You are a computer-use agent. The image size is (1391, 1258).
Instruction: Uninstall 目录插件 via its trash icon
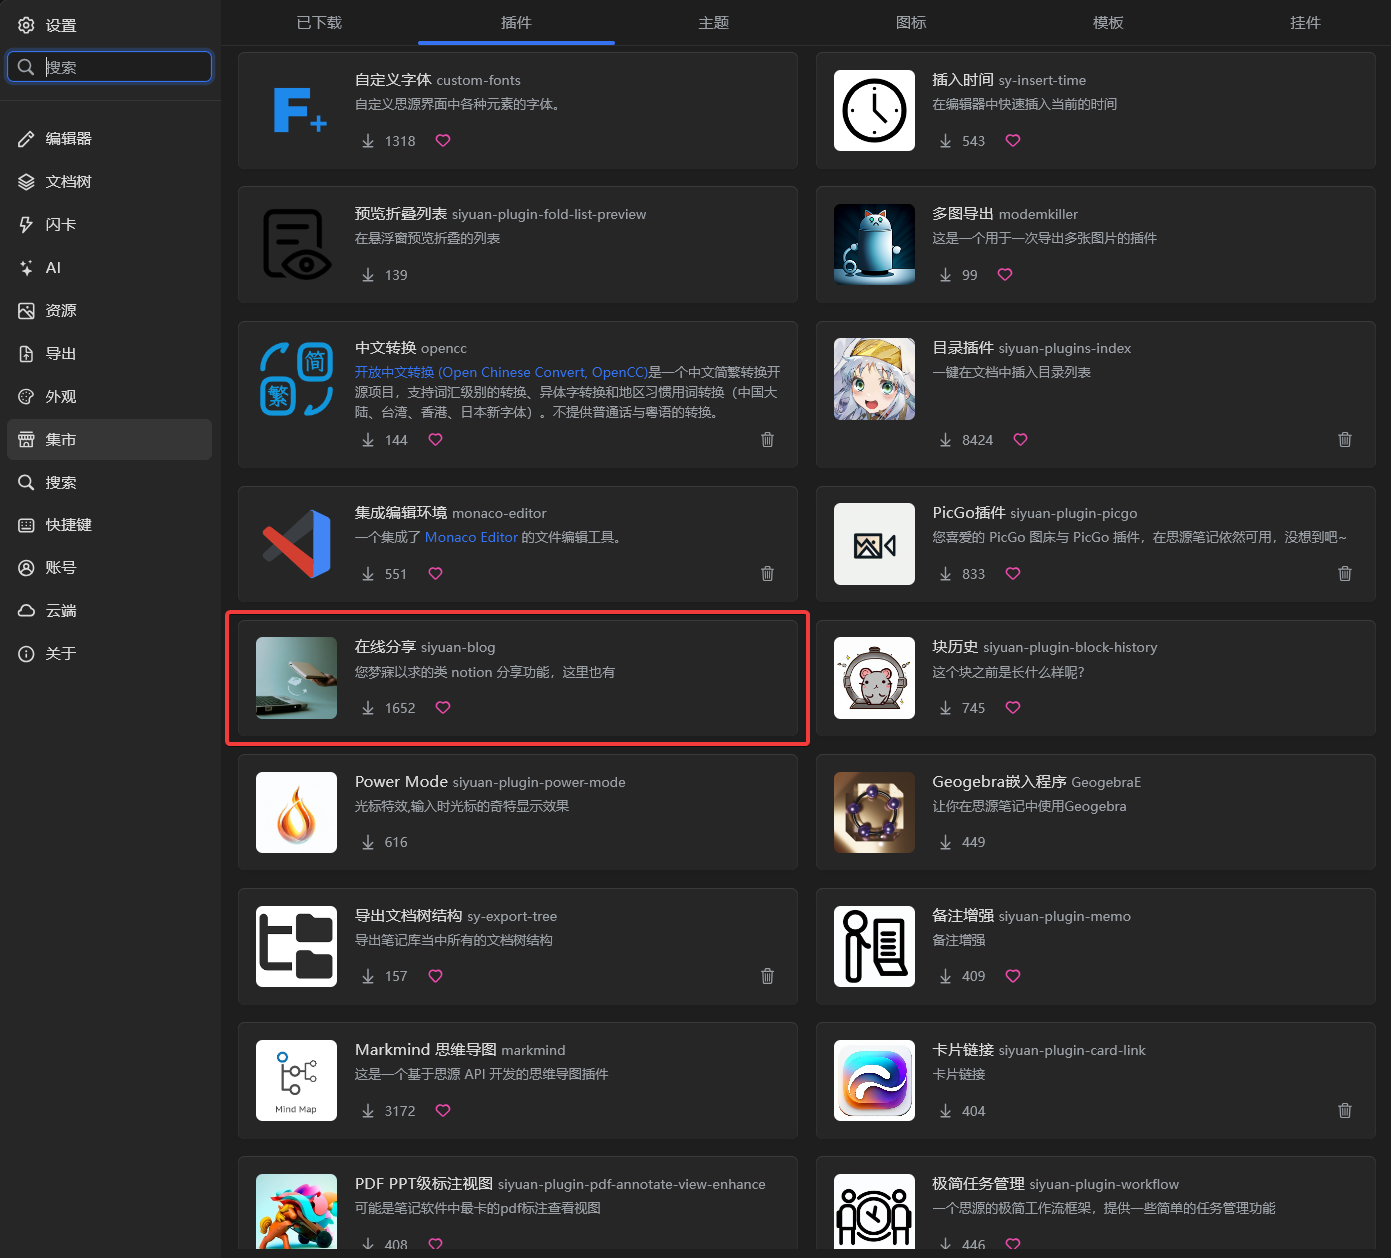1345,440
